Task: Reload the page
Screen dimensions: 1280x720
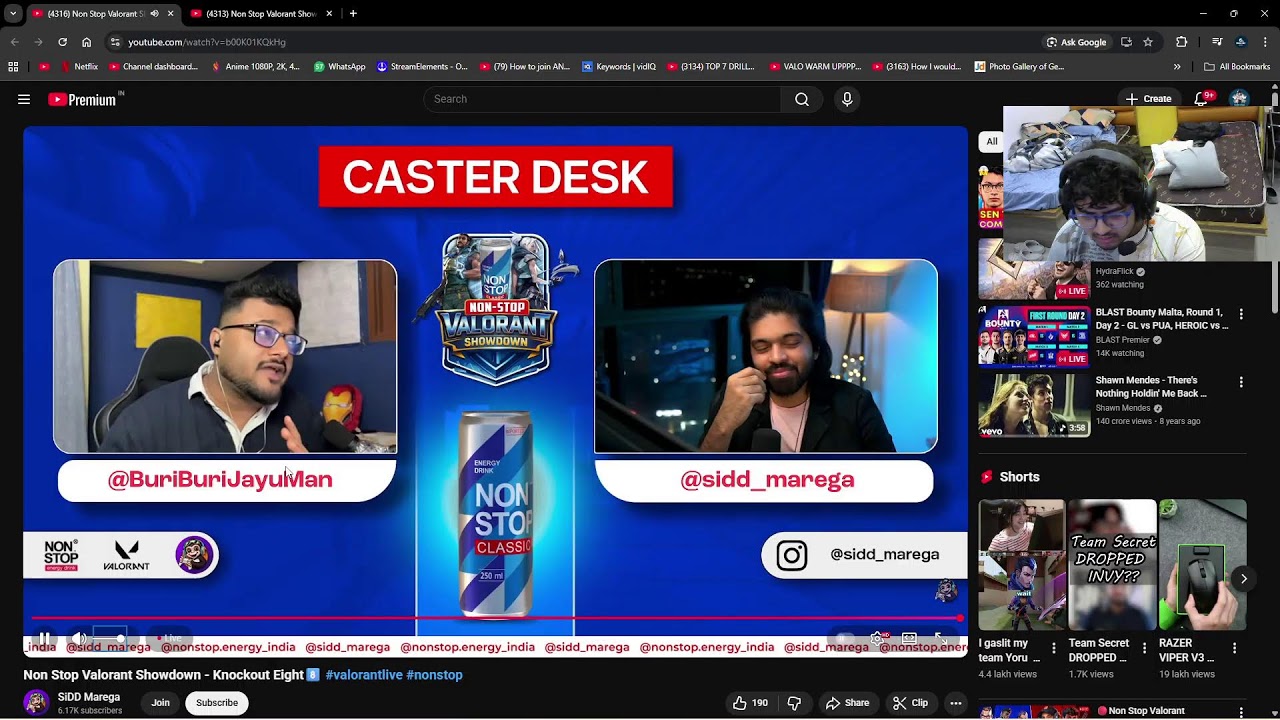Action: tap(62, 42)
